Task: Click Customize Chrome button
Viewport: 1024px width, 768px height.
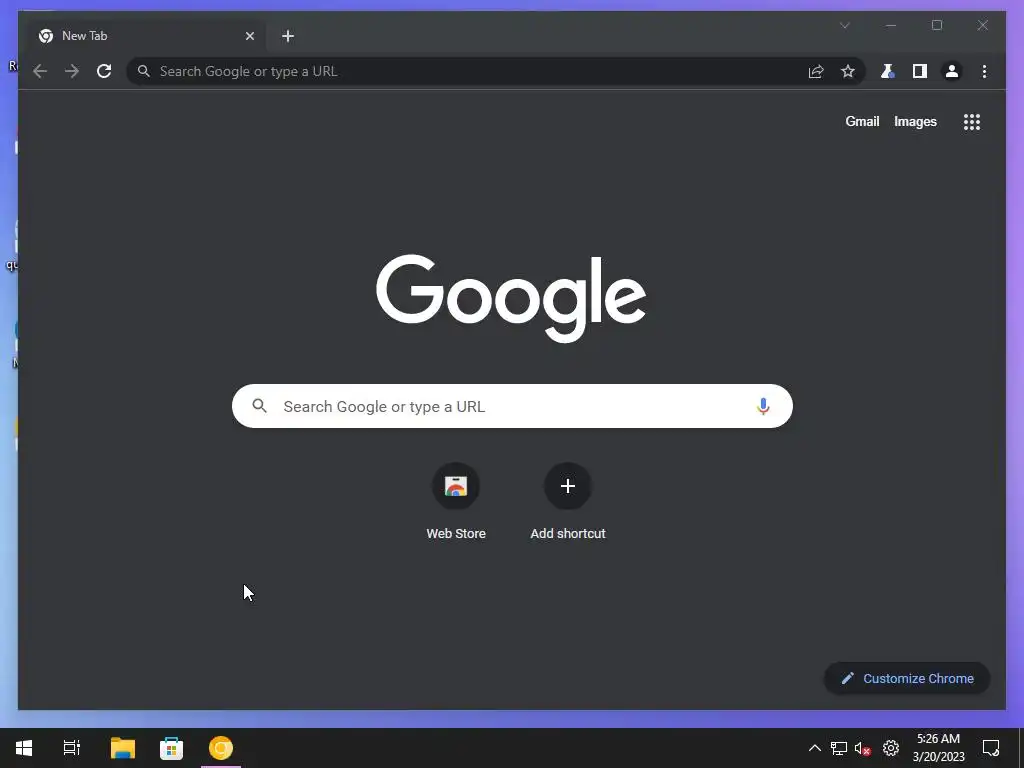Action: (906, 679)
